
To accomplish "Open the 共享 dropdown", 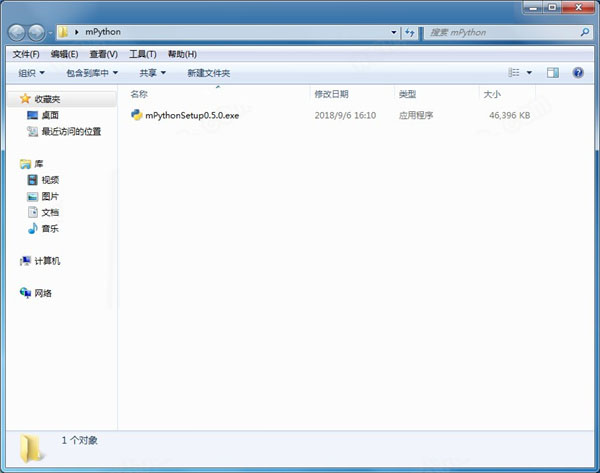I will 152,73.
